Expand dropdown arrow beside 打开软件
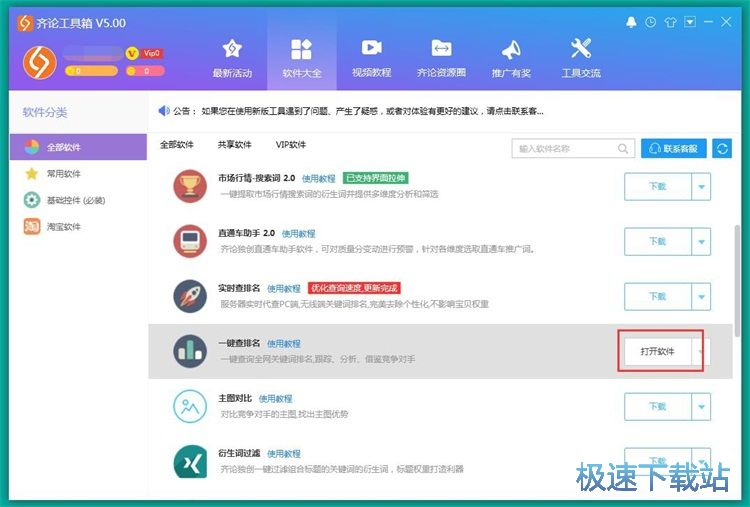 pos(701,352)
